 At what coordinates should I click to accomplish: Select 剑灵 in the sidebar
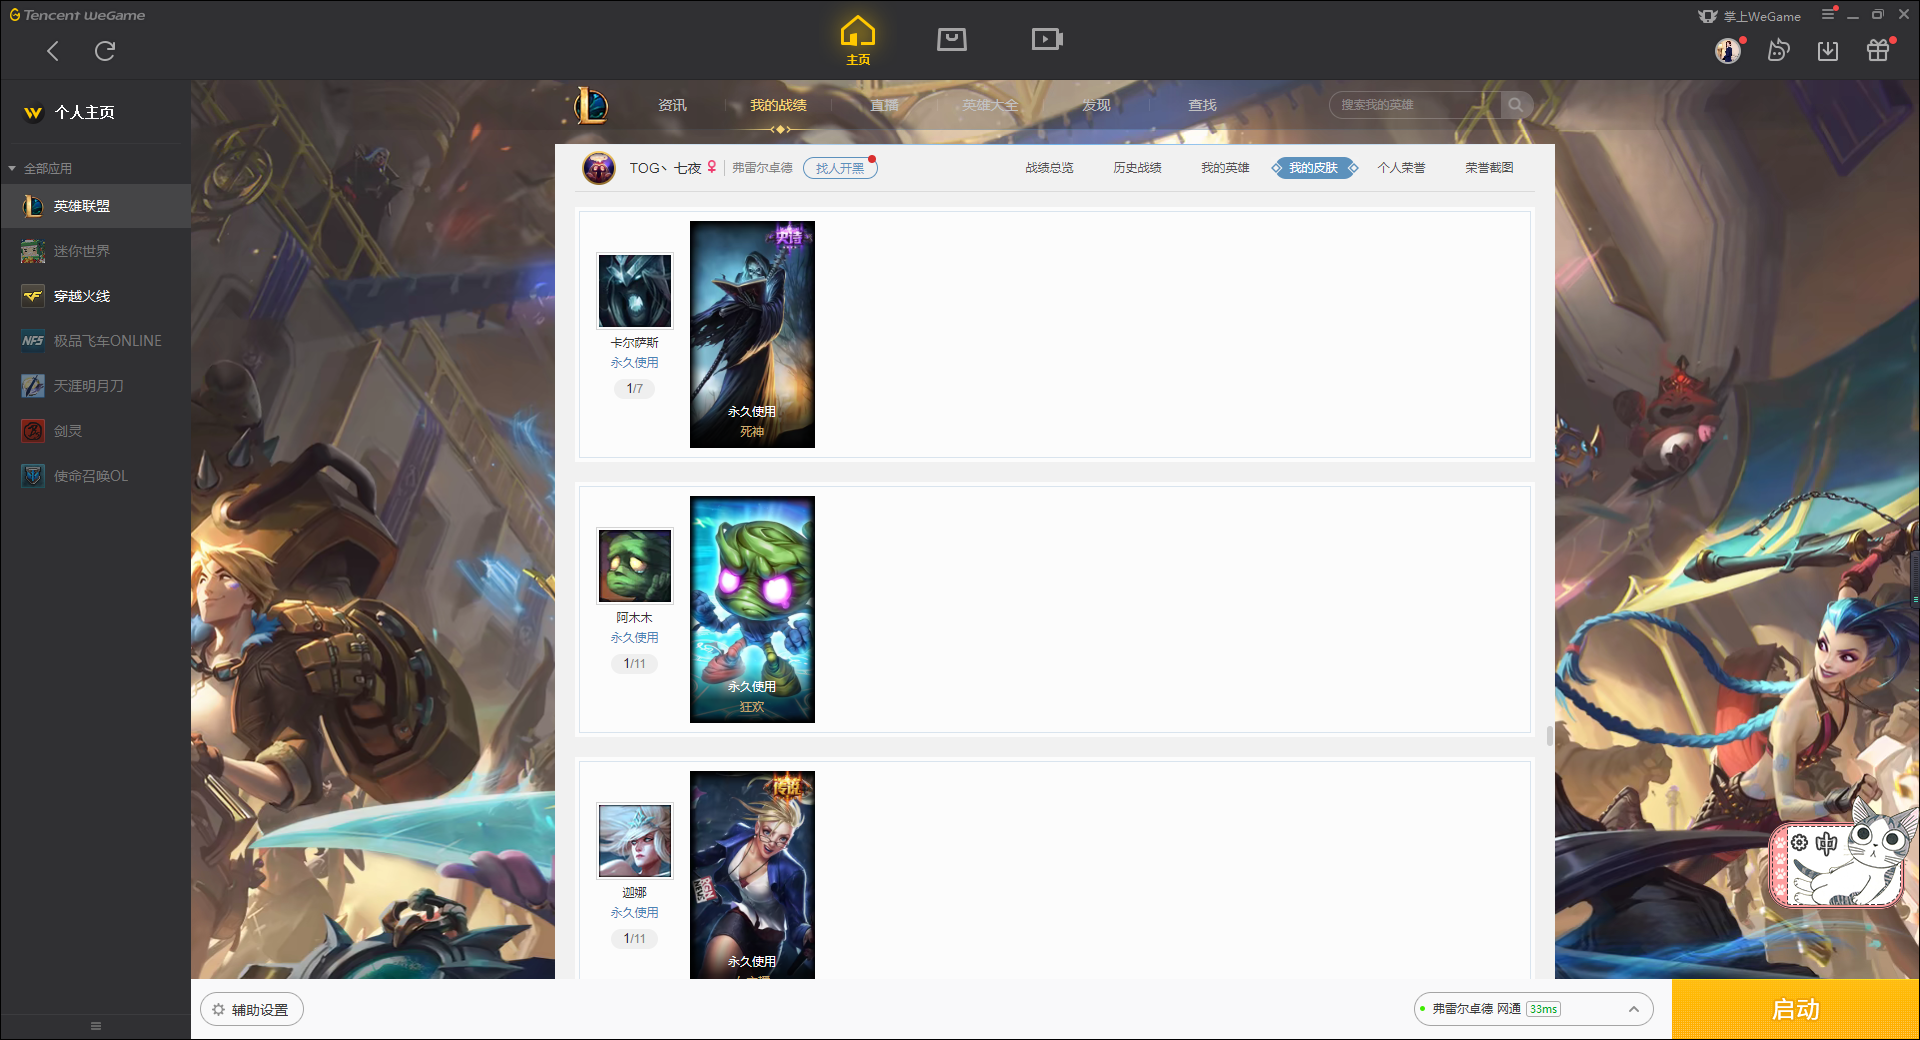pos(95,431)
